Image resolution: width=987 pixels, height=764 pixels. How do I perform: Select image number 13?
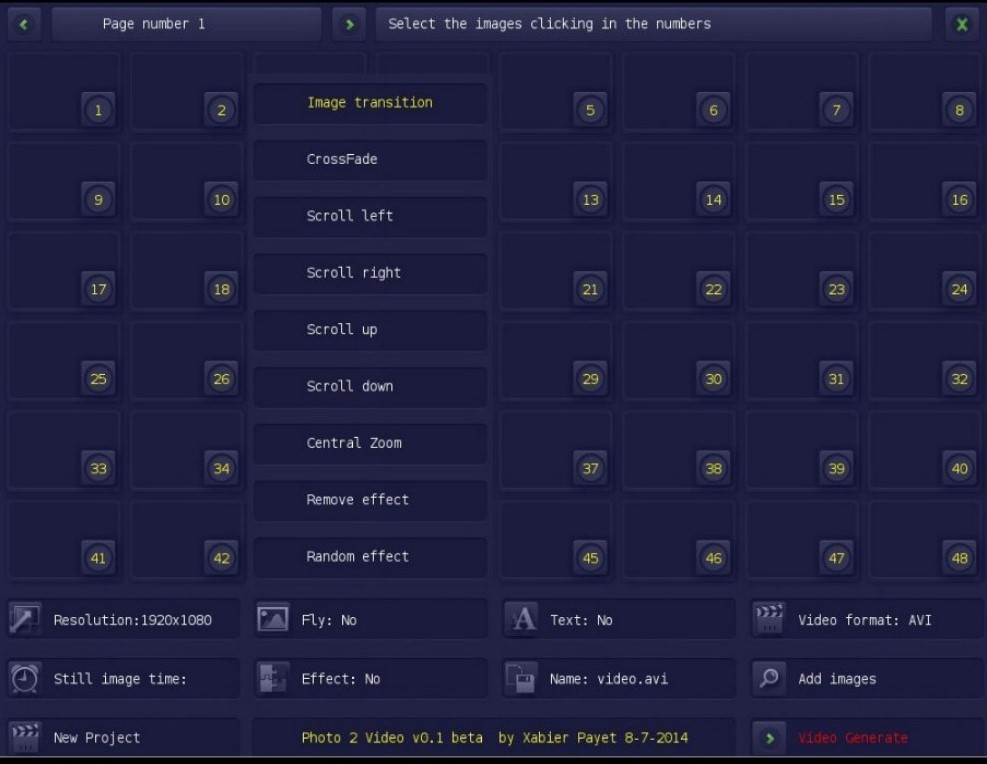(x=590, y=200)
